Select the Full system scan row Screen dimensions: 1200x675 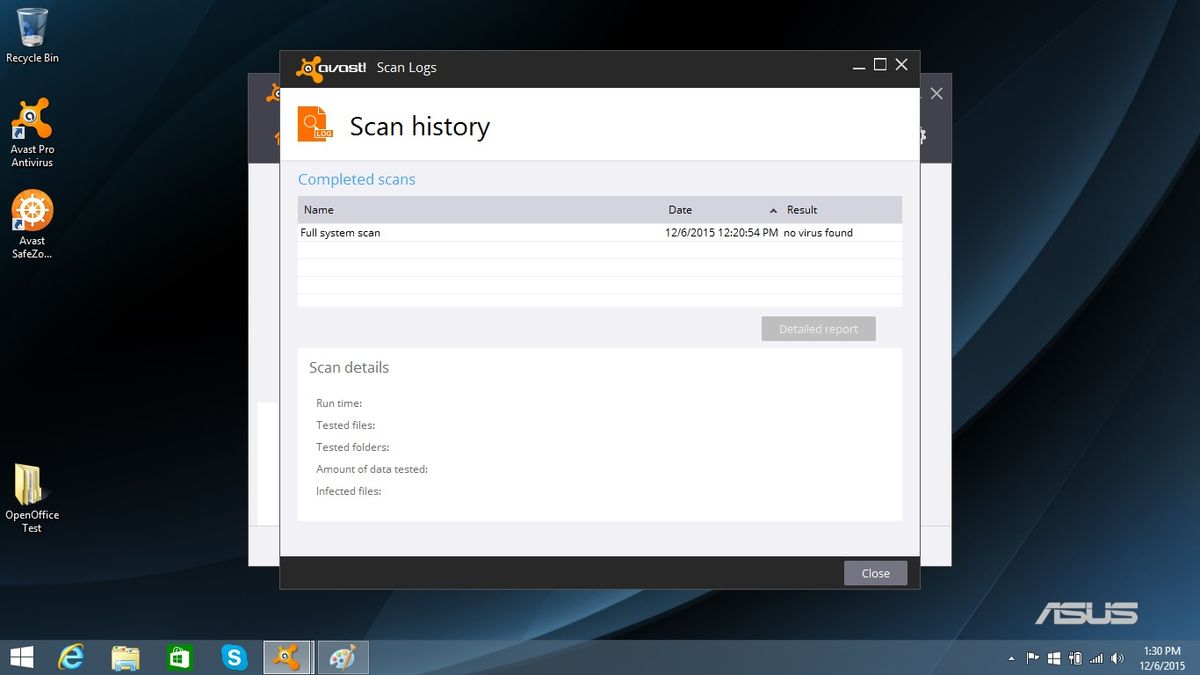pyautogui.click(x=600, y=233)
